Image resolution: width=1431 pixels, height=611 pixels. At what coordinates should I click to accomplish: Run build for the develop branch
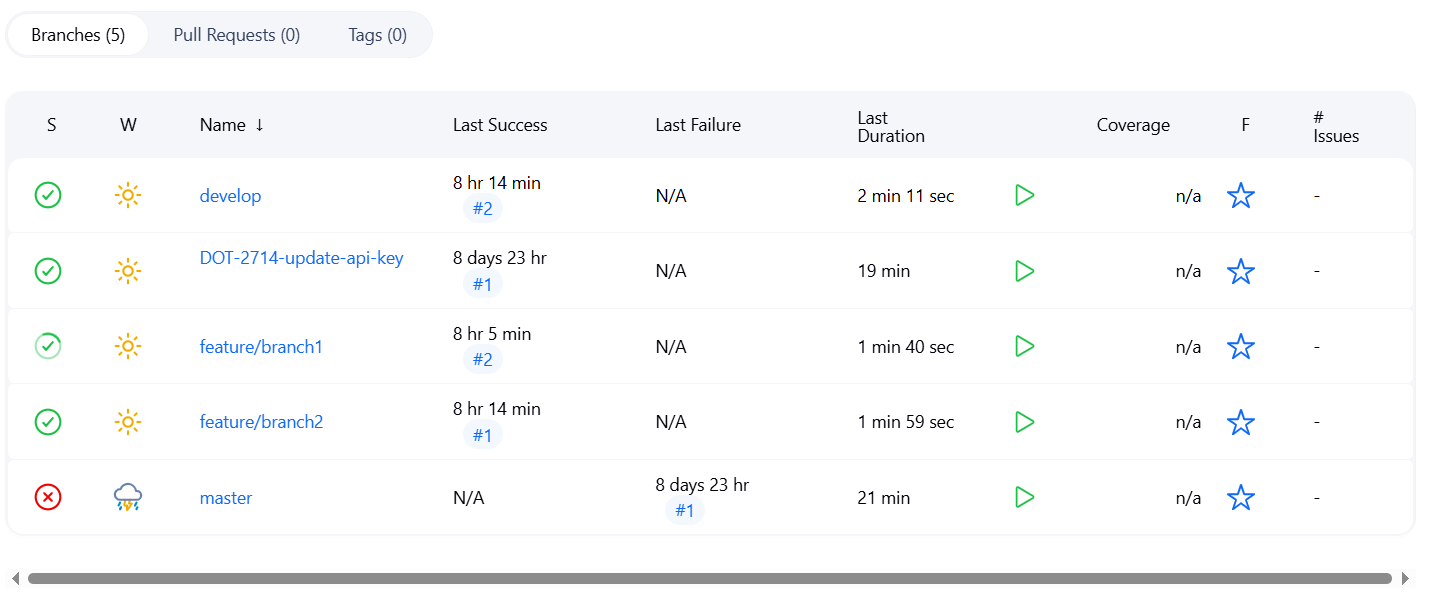point(1024,195)
